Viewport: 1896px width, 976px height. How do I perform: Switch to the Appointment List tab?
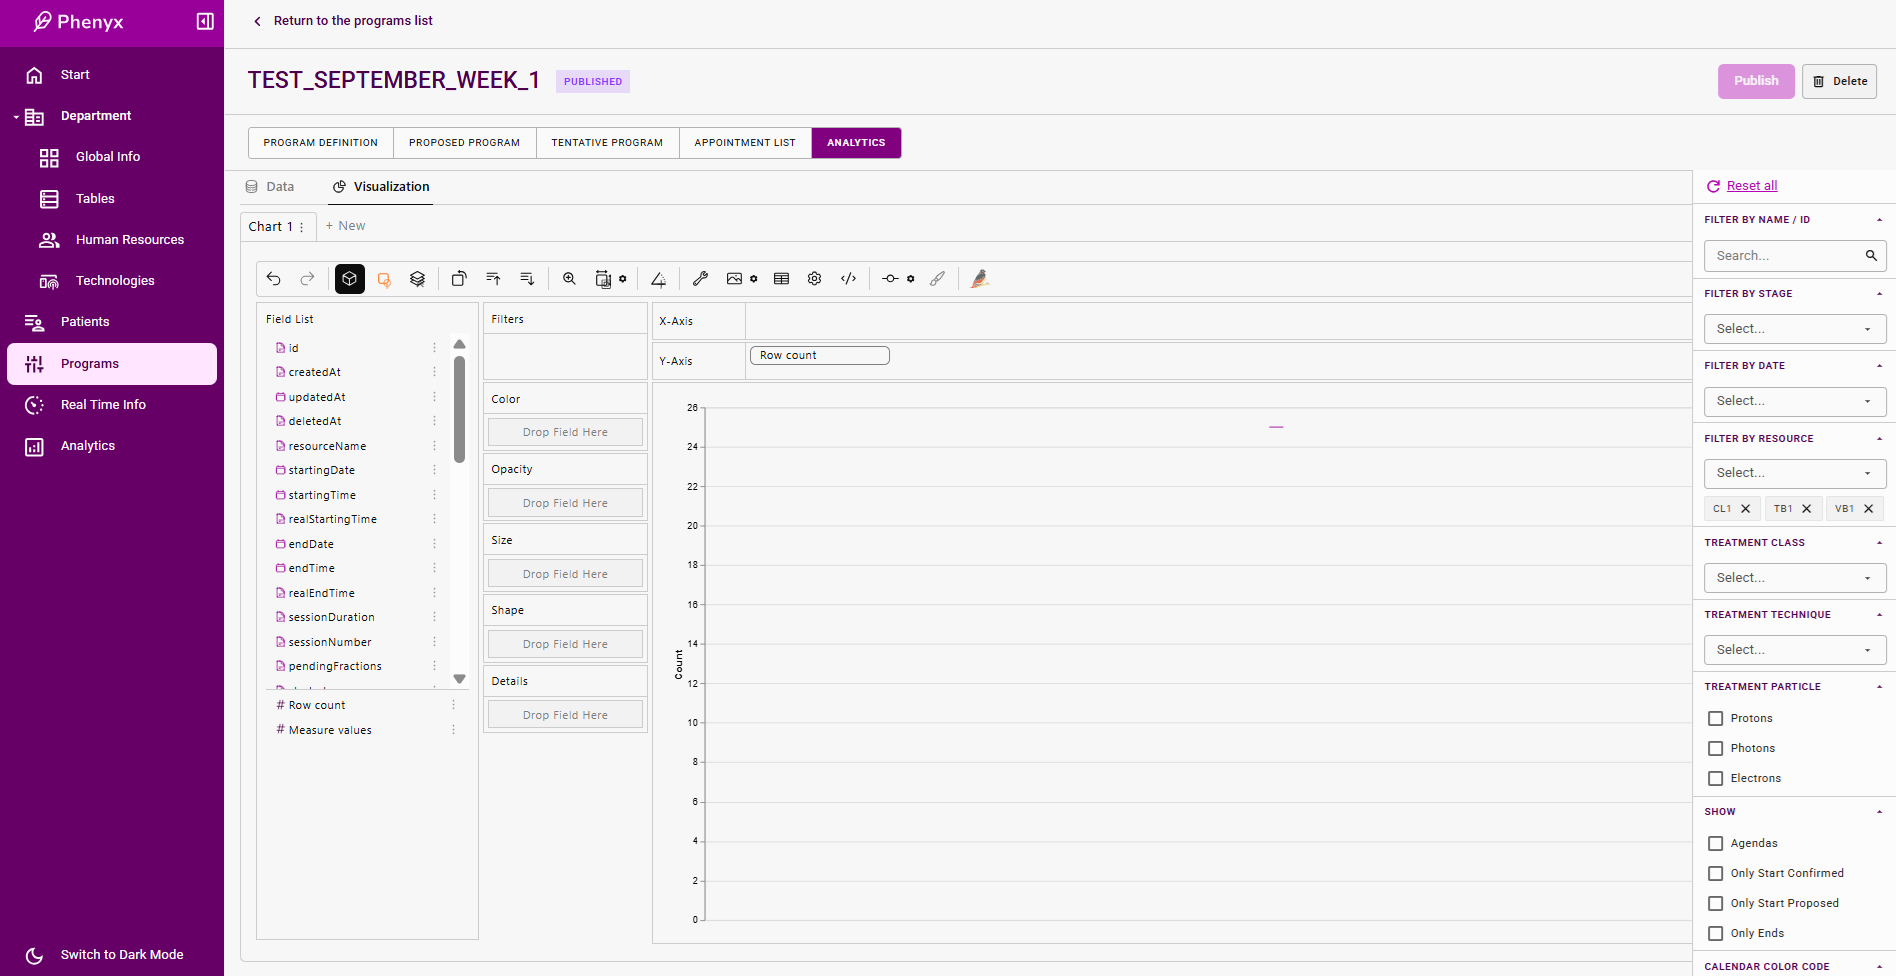pos(745,143)
